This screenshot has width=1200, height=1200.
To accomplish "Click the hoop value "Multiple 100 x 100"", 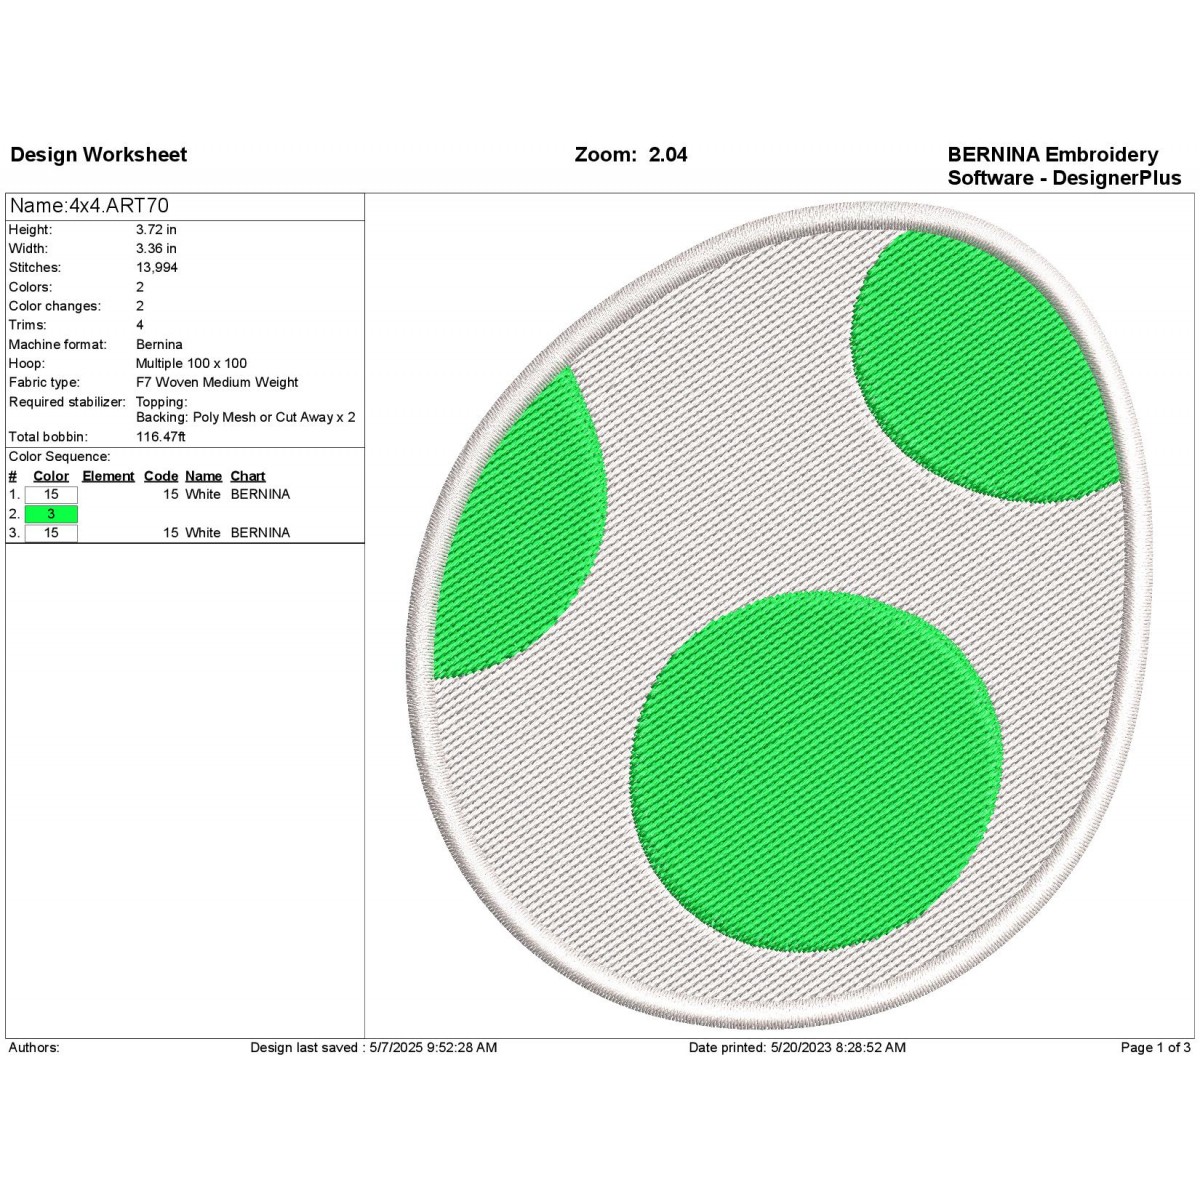I will pyautogui.click(x=191, y=364).
